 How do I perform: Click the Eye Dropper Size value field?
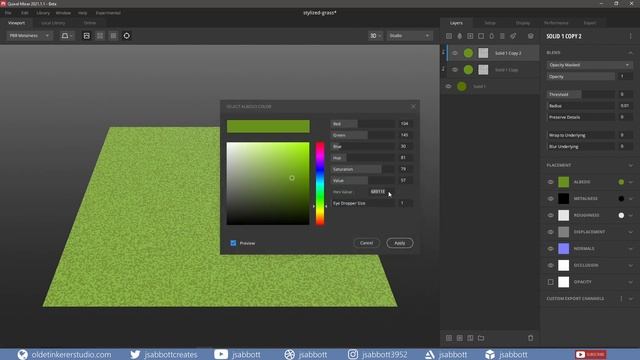405,203
